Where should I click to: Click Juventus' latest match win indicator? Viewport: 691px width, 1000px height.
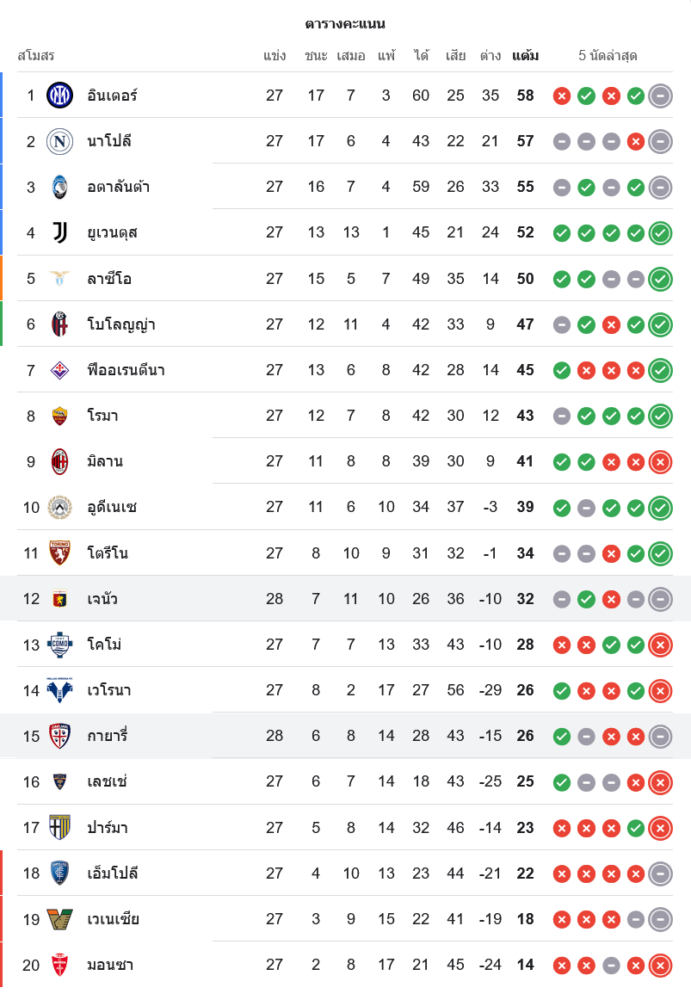tap(660, 233)
